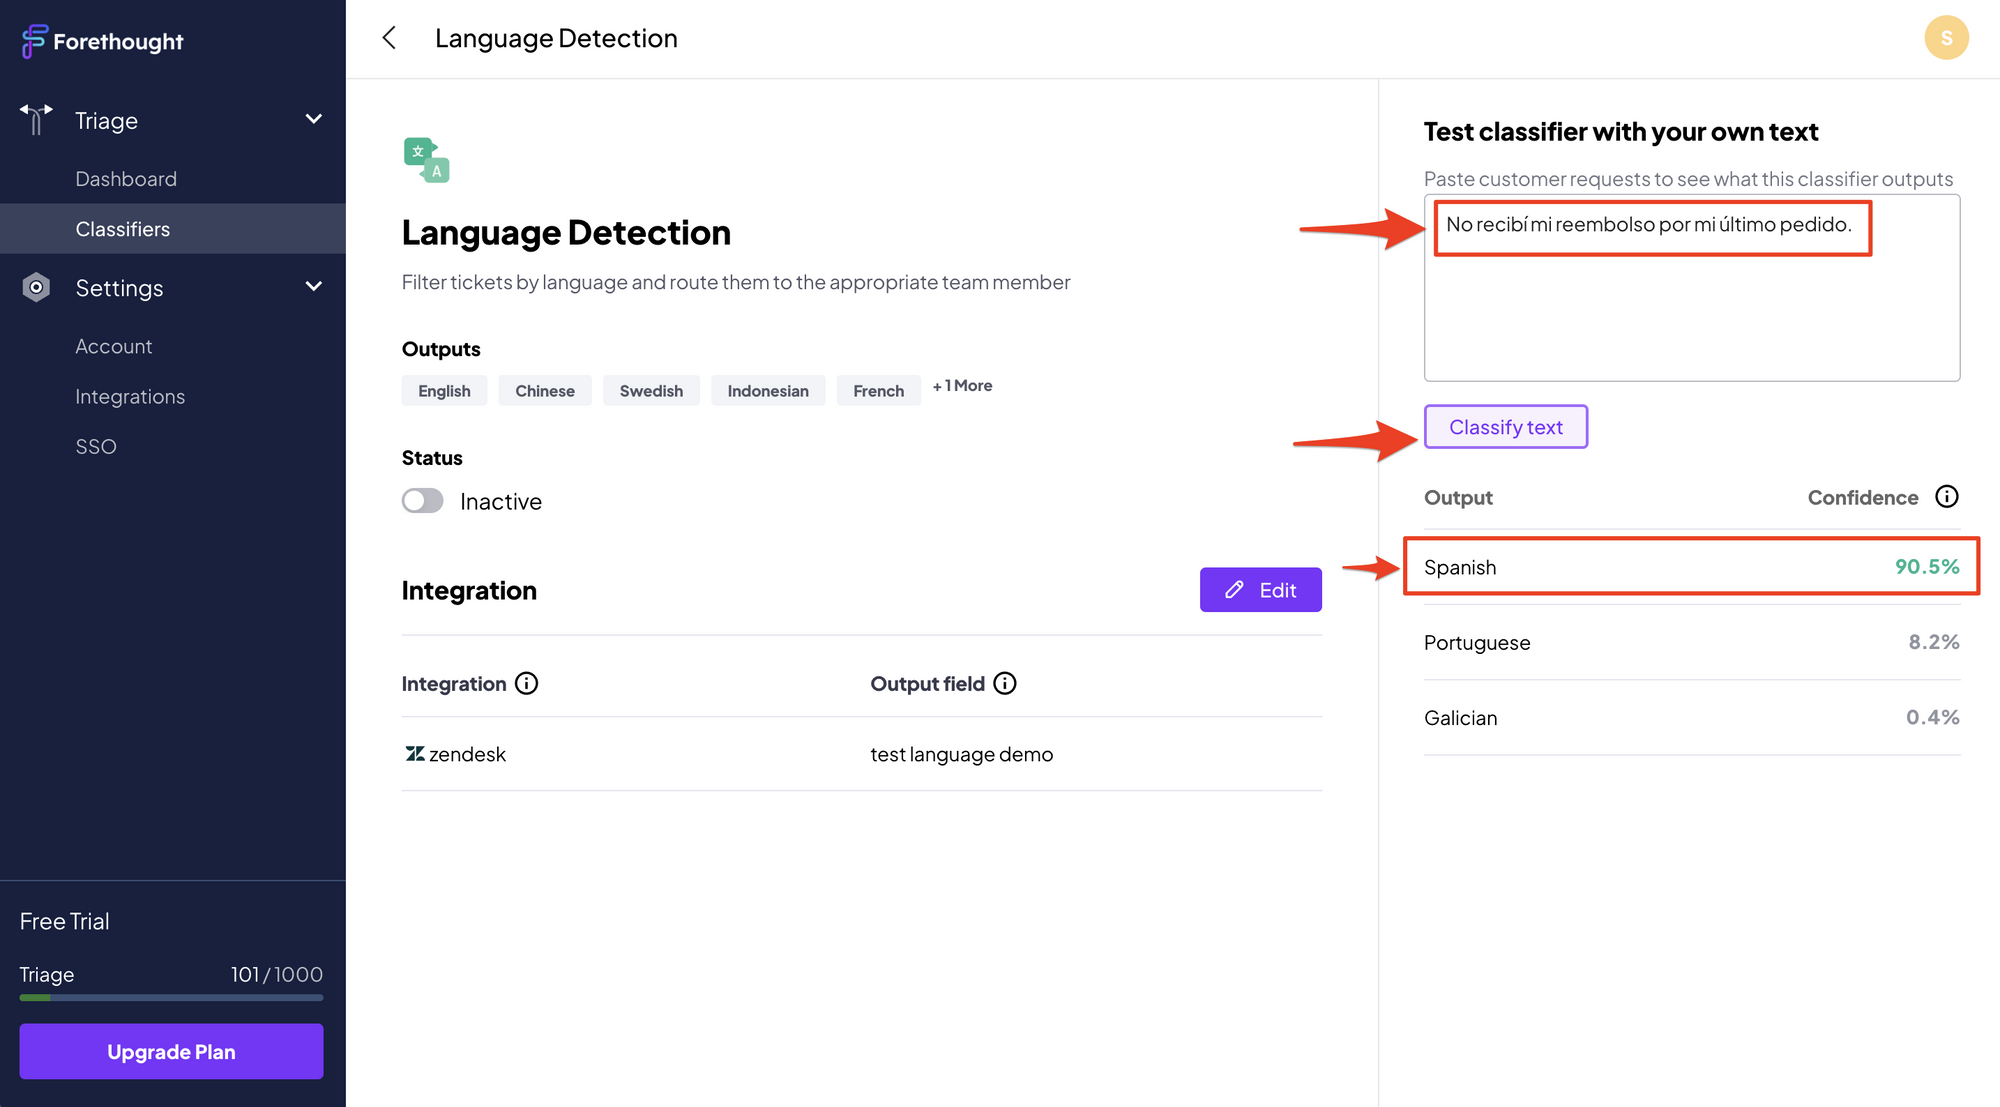Click the info icon beside Output field

pos(1005,683)
